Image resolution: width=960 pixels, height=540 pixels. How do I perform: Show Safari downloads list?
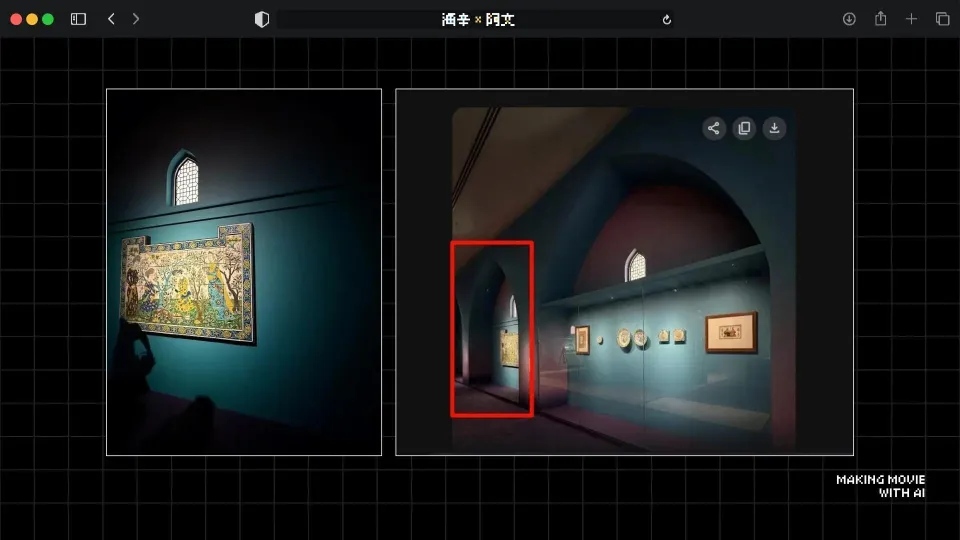(849, 19)
